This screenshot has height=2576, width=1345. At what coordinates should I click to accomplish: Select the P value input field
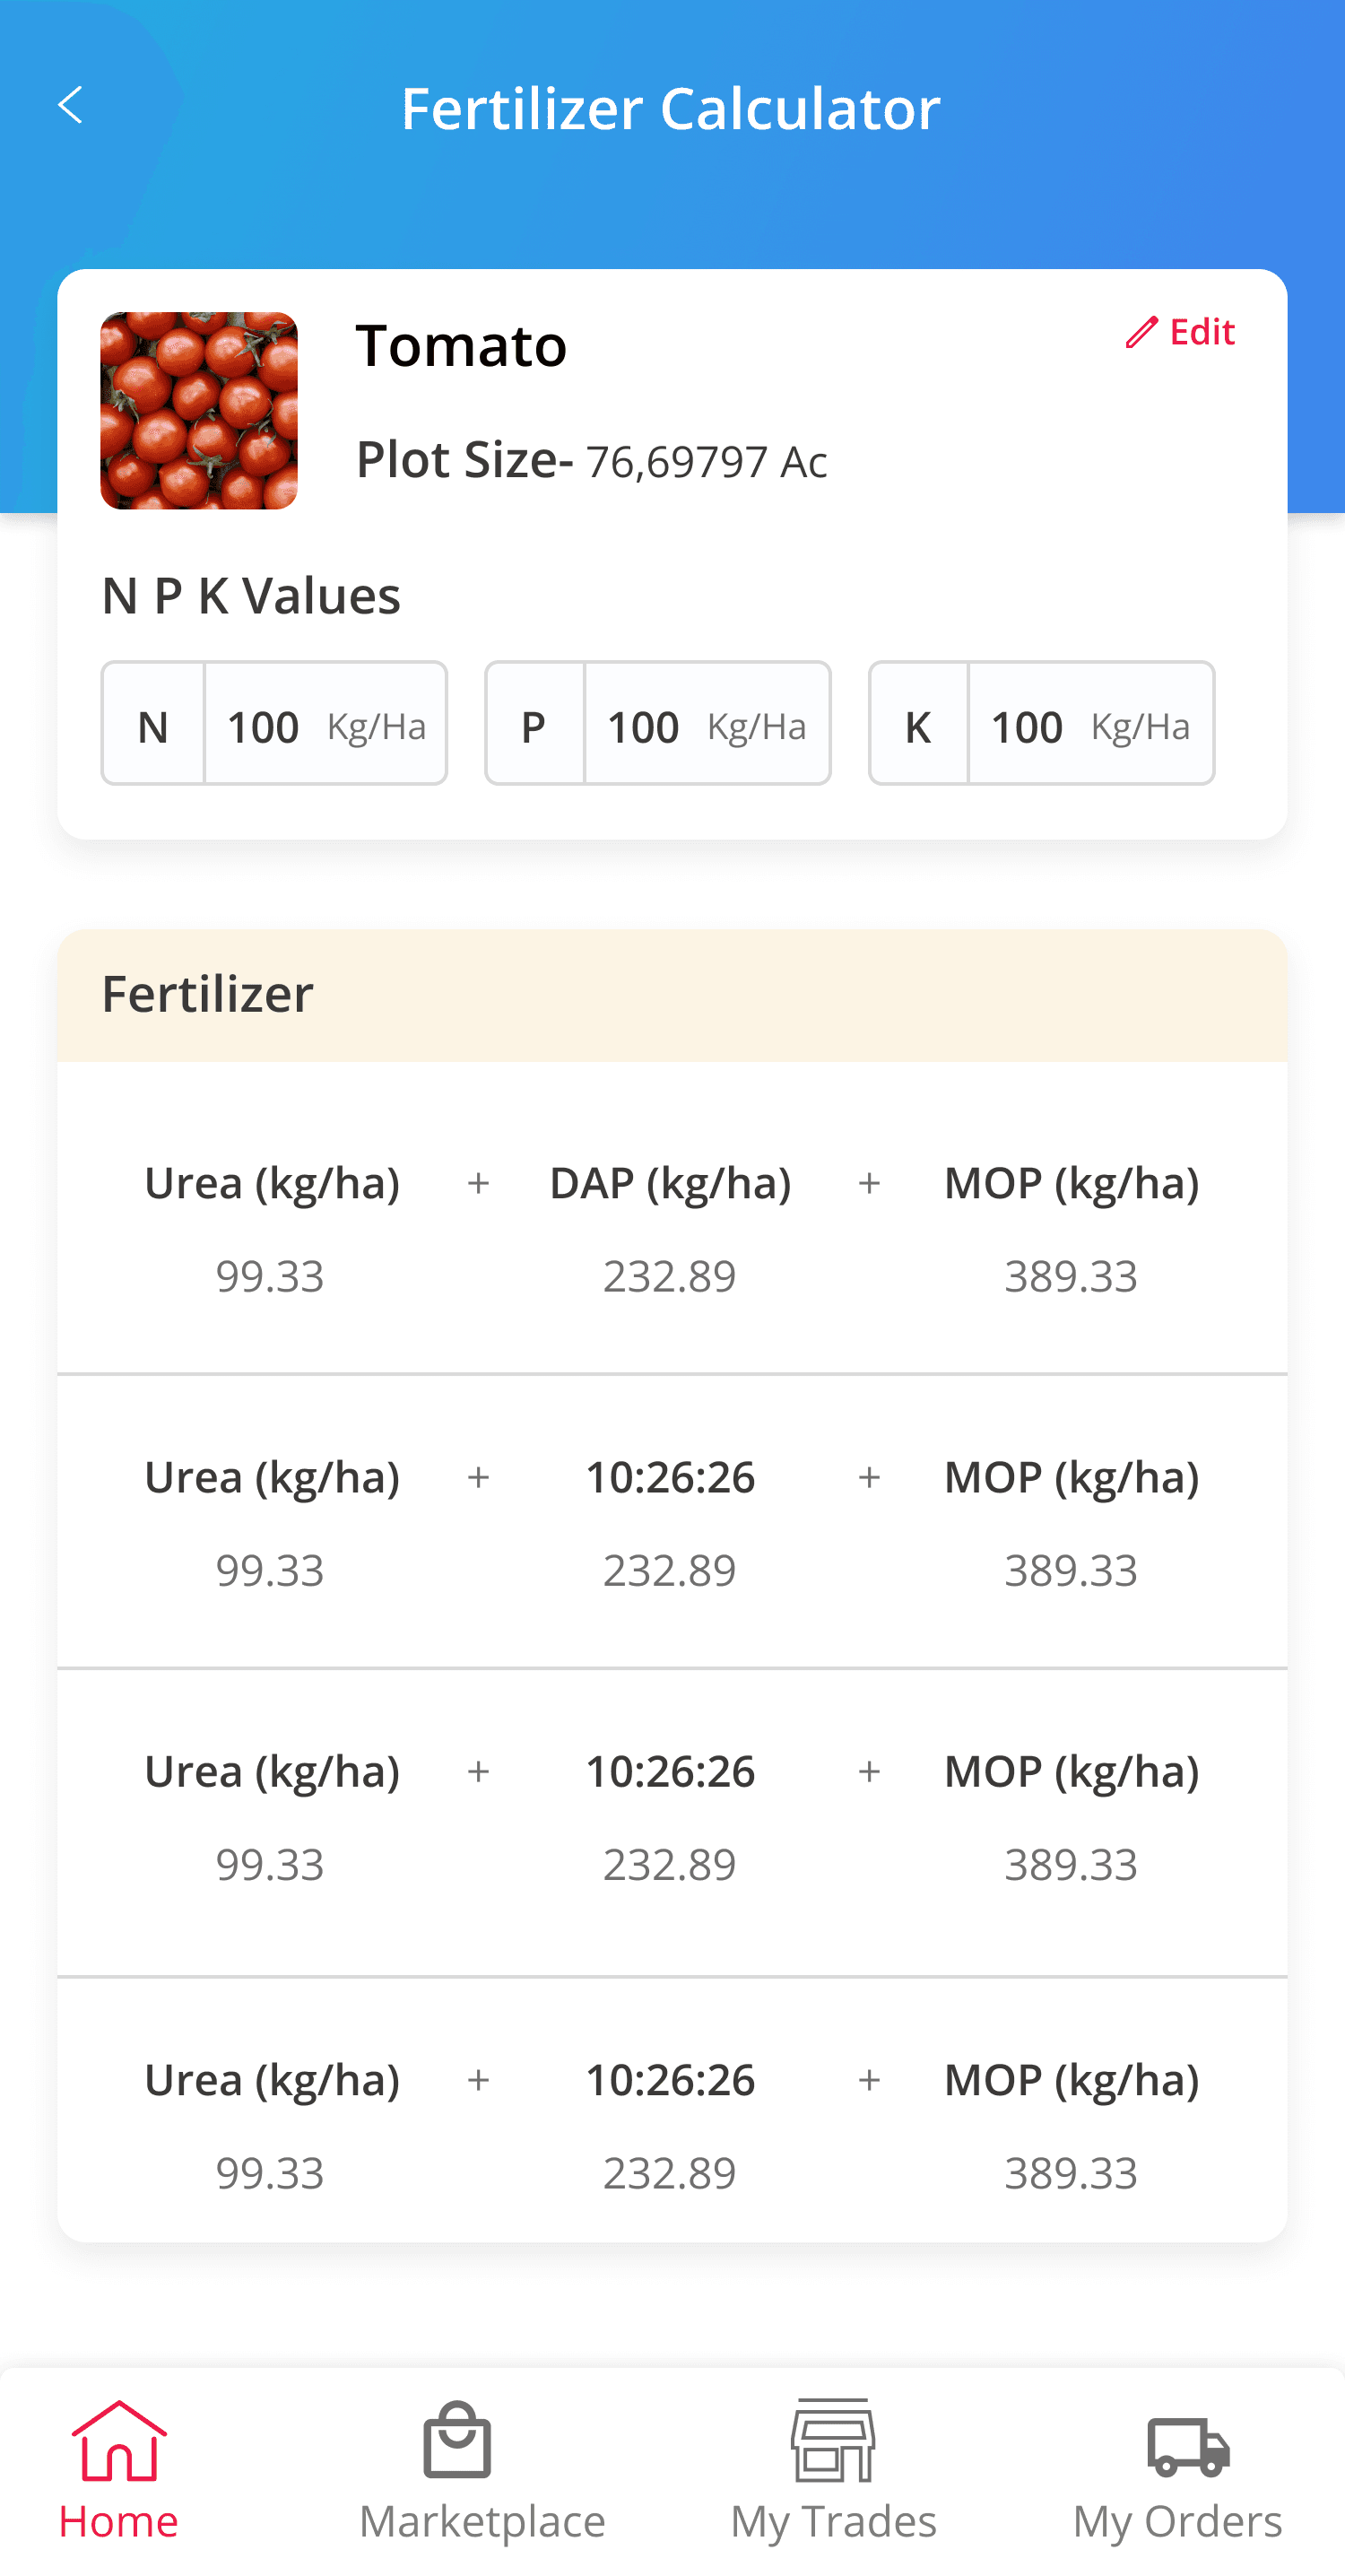point(707,724)
